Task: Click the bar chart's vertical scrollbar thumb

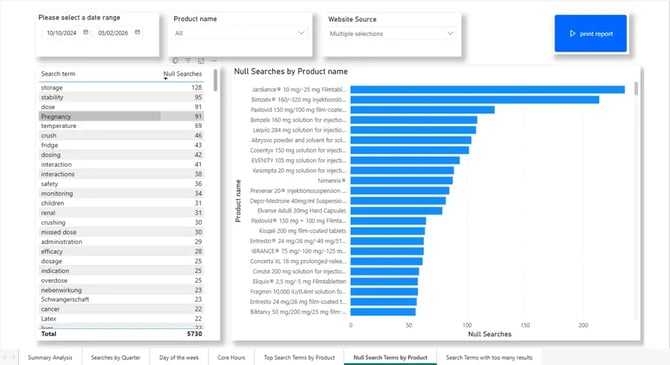Action: [x=636, y=88]
